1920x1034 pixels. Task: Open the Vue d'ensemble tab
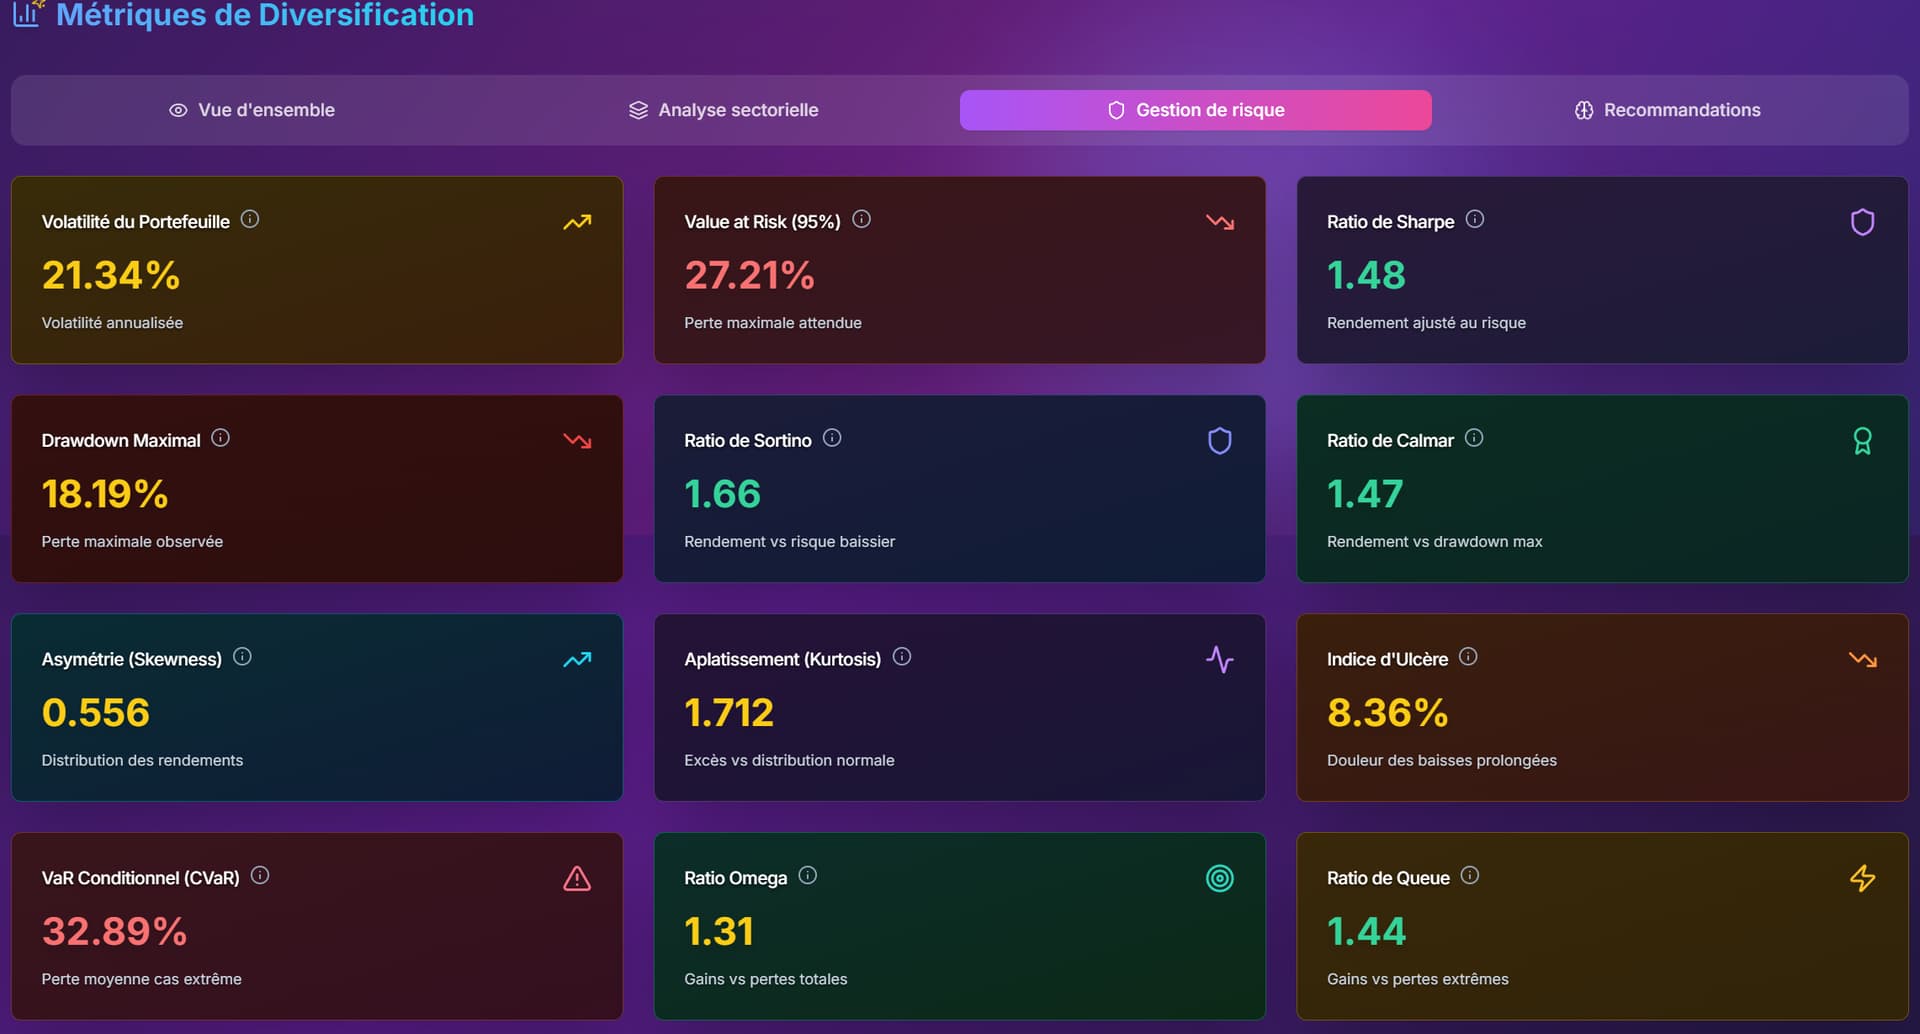252,110
